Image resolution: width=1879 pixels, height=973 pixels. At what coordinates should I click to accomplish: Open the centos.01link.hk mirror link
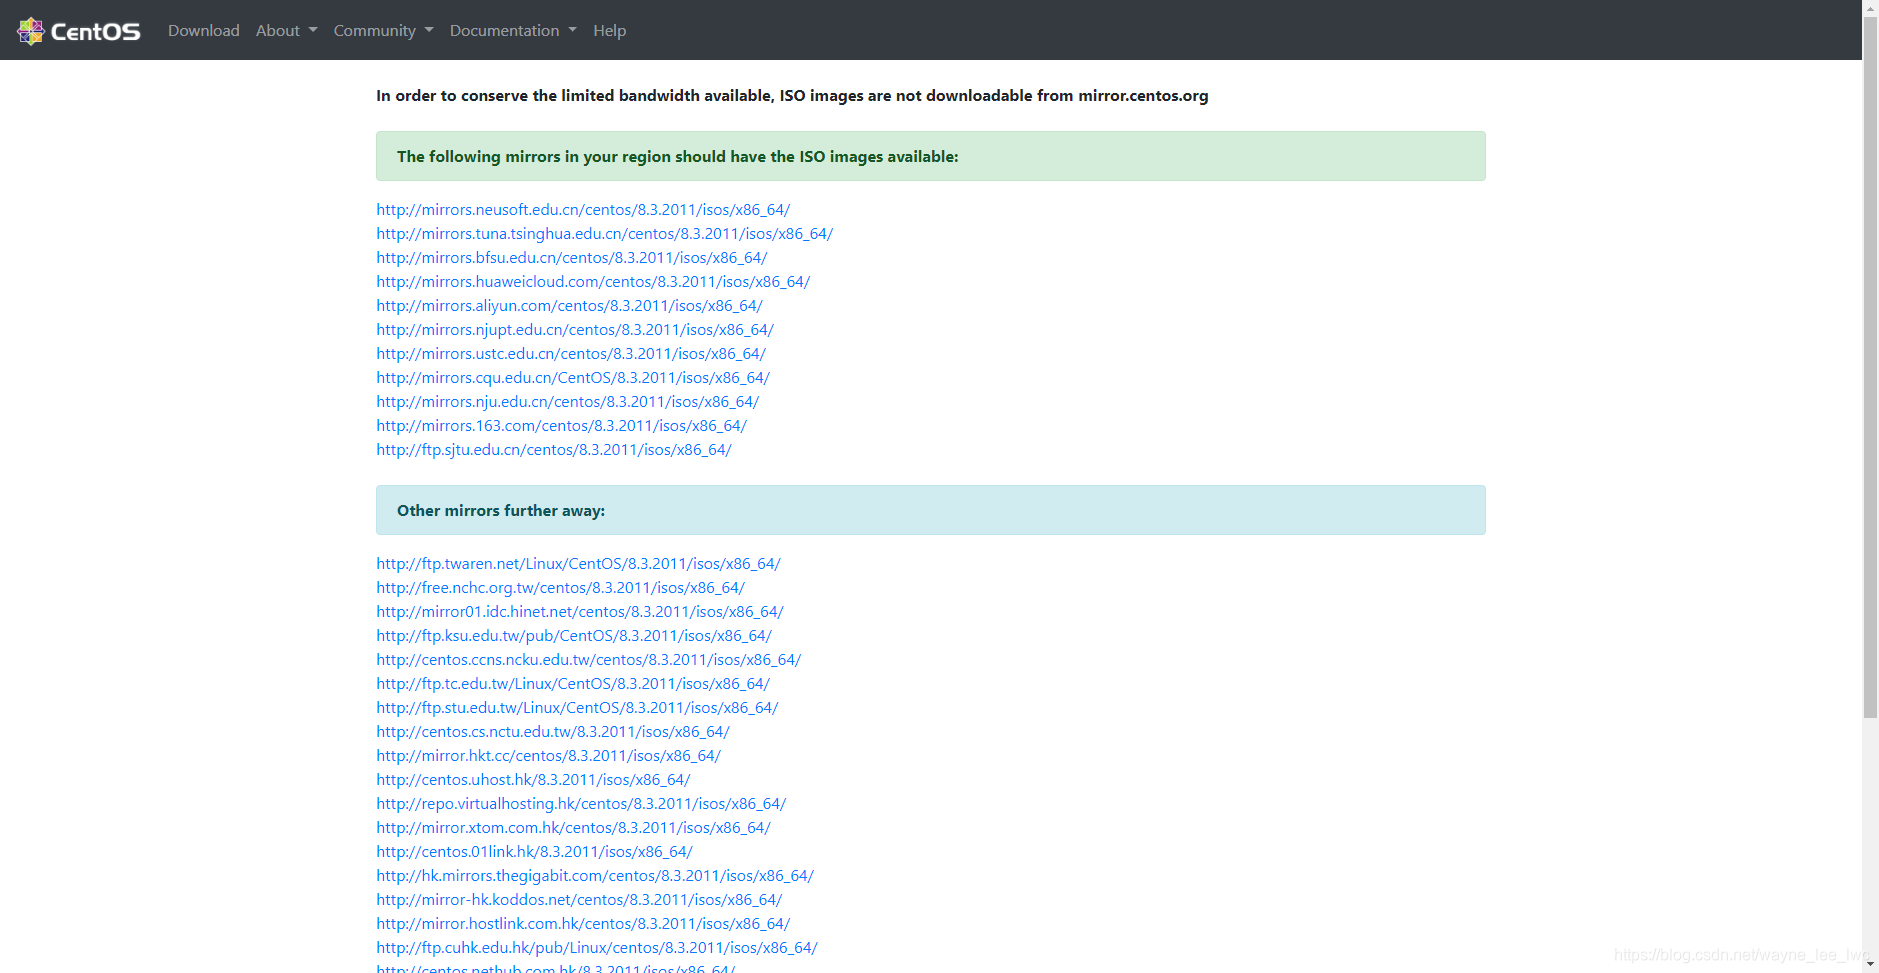coord(534,852)
